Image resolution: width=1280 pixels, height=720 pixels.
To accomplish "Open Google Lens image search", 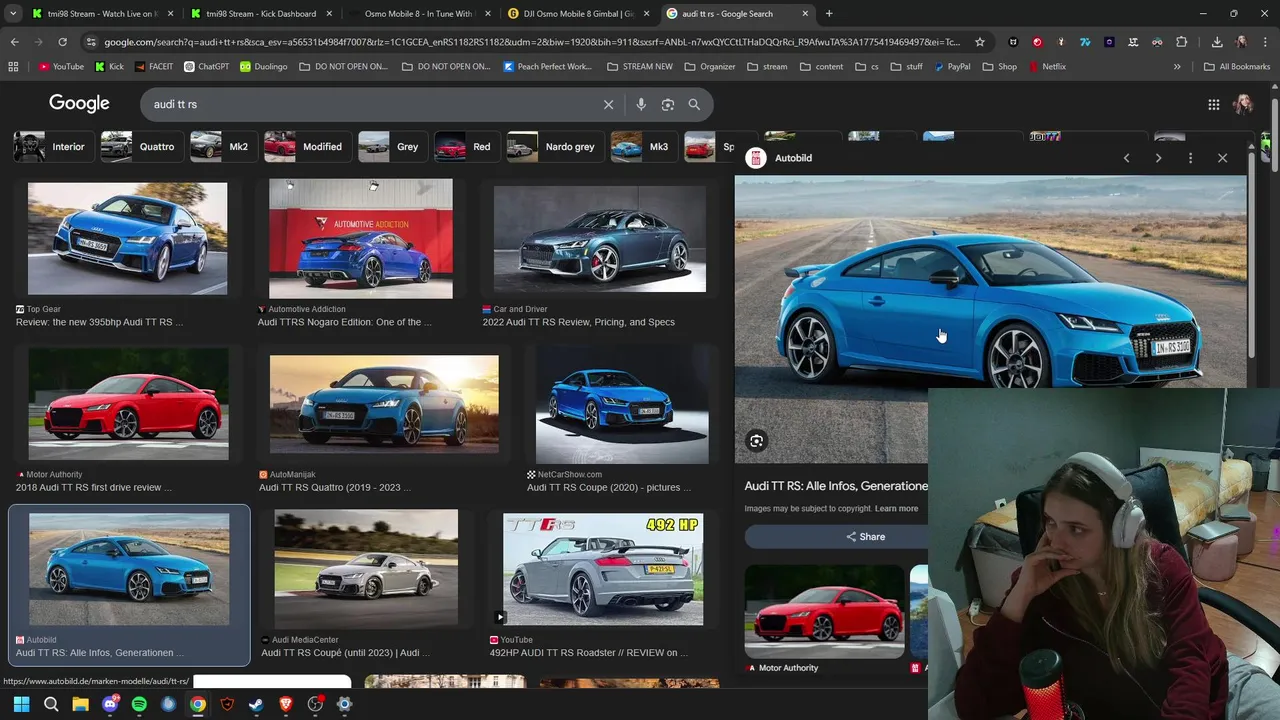I will point(667,104).
